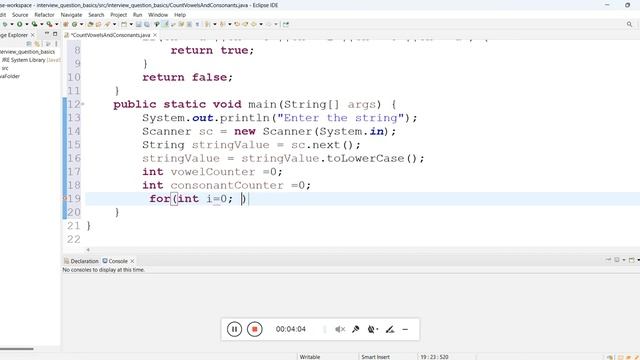The width and height of the screenshot is (640, 360).
Task: Stop the screen recording
Action: coord(254,329)
